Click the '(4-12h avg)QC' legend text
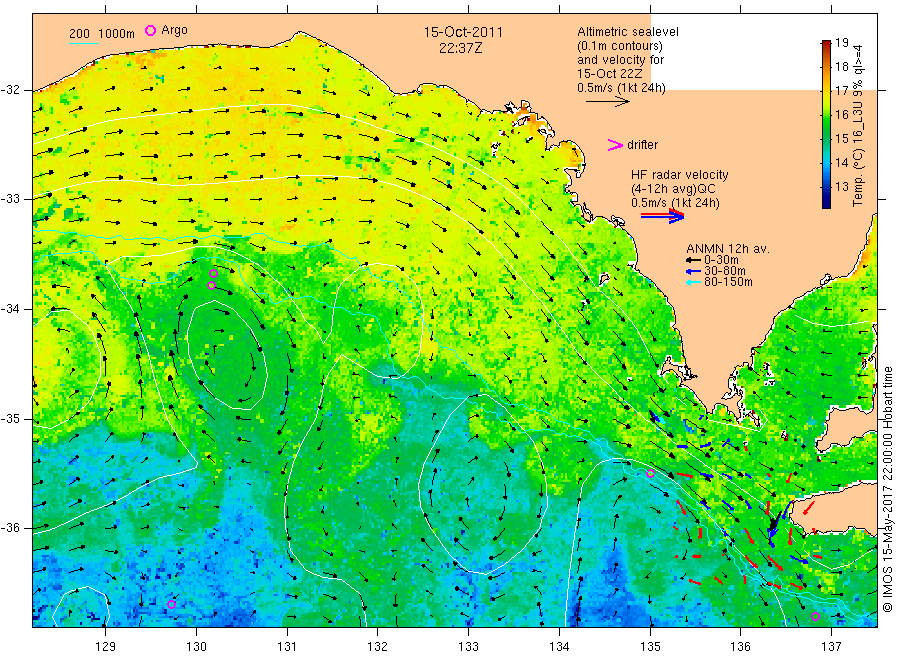Viewport: 900px width, 660px height. pyautogui.click(x=673, y=189)
